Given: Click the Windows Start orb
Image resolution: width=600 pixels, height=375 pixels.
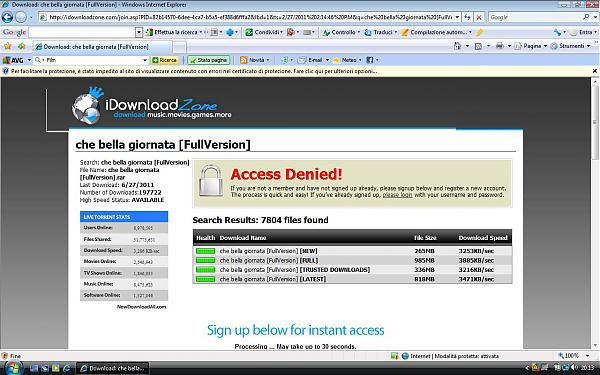Looking at the screenshot, I should [x=13, y=368].
